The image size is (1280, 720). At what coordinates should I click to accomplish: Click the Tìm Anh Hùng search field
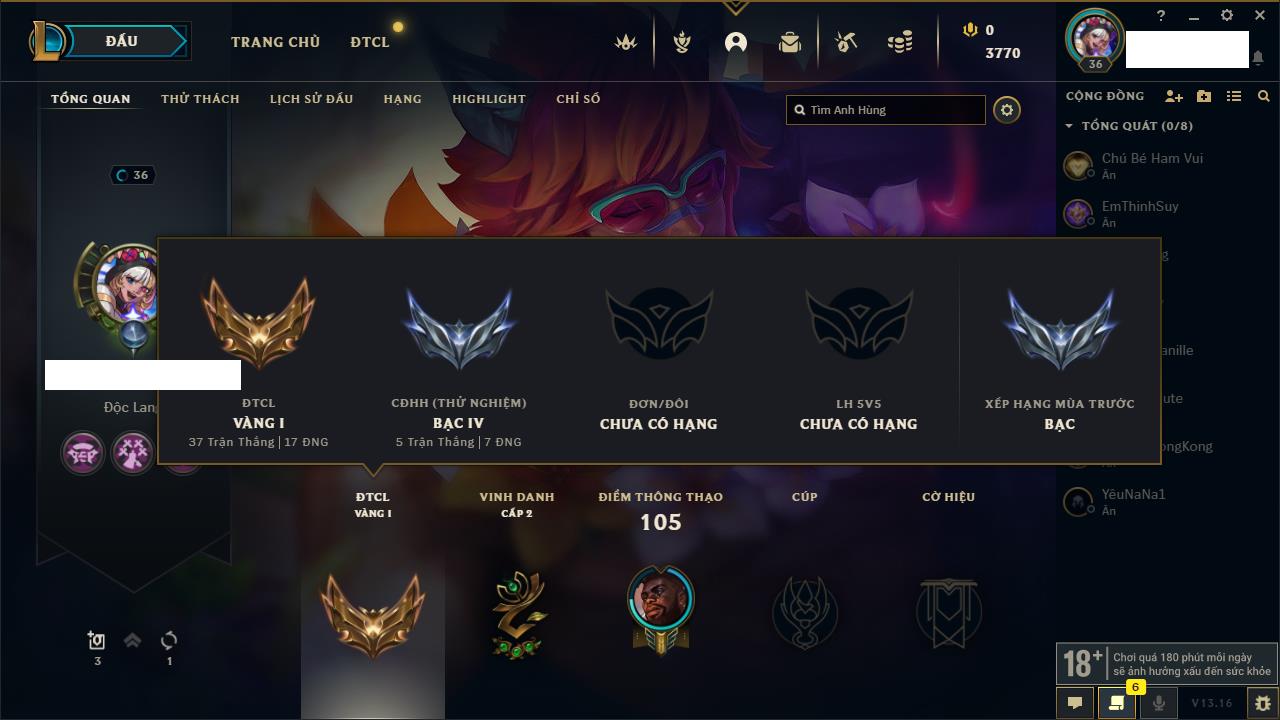(x=886, y=110)
